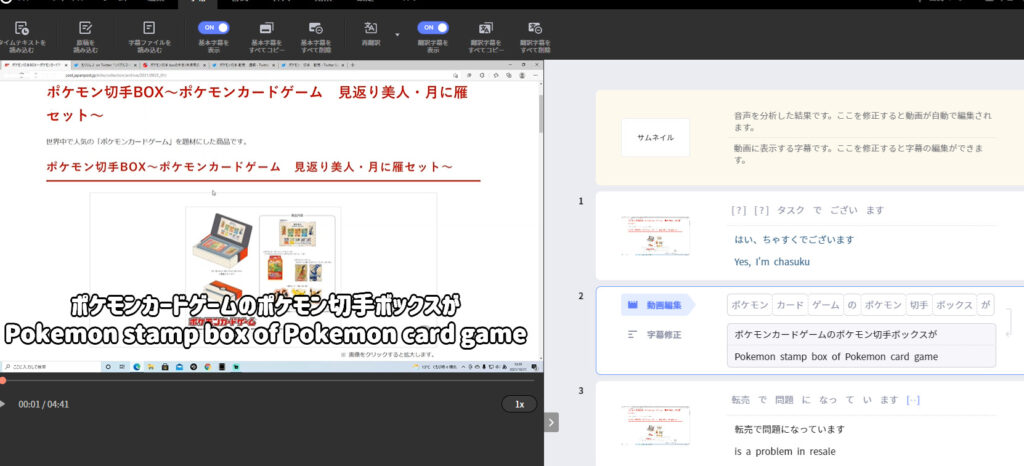The height and width of the screenshot is (466, 1024).
Task: Click the 切手 word chip in row 2
Action: pyautogui.click(x=918, y=305)
